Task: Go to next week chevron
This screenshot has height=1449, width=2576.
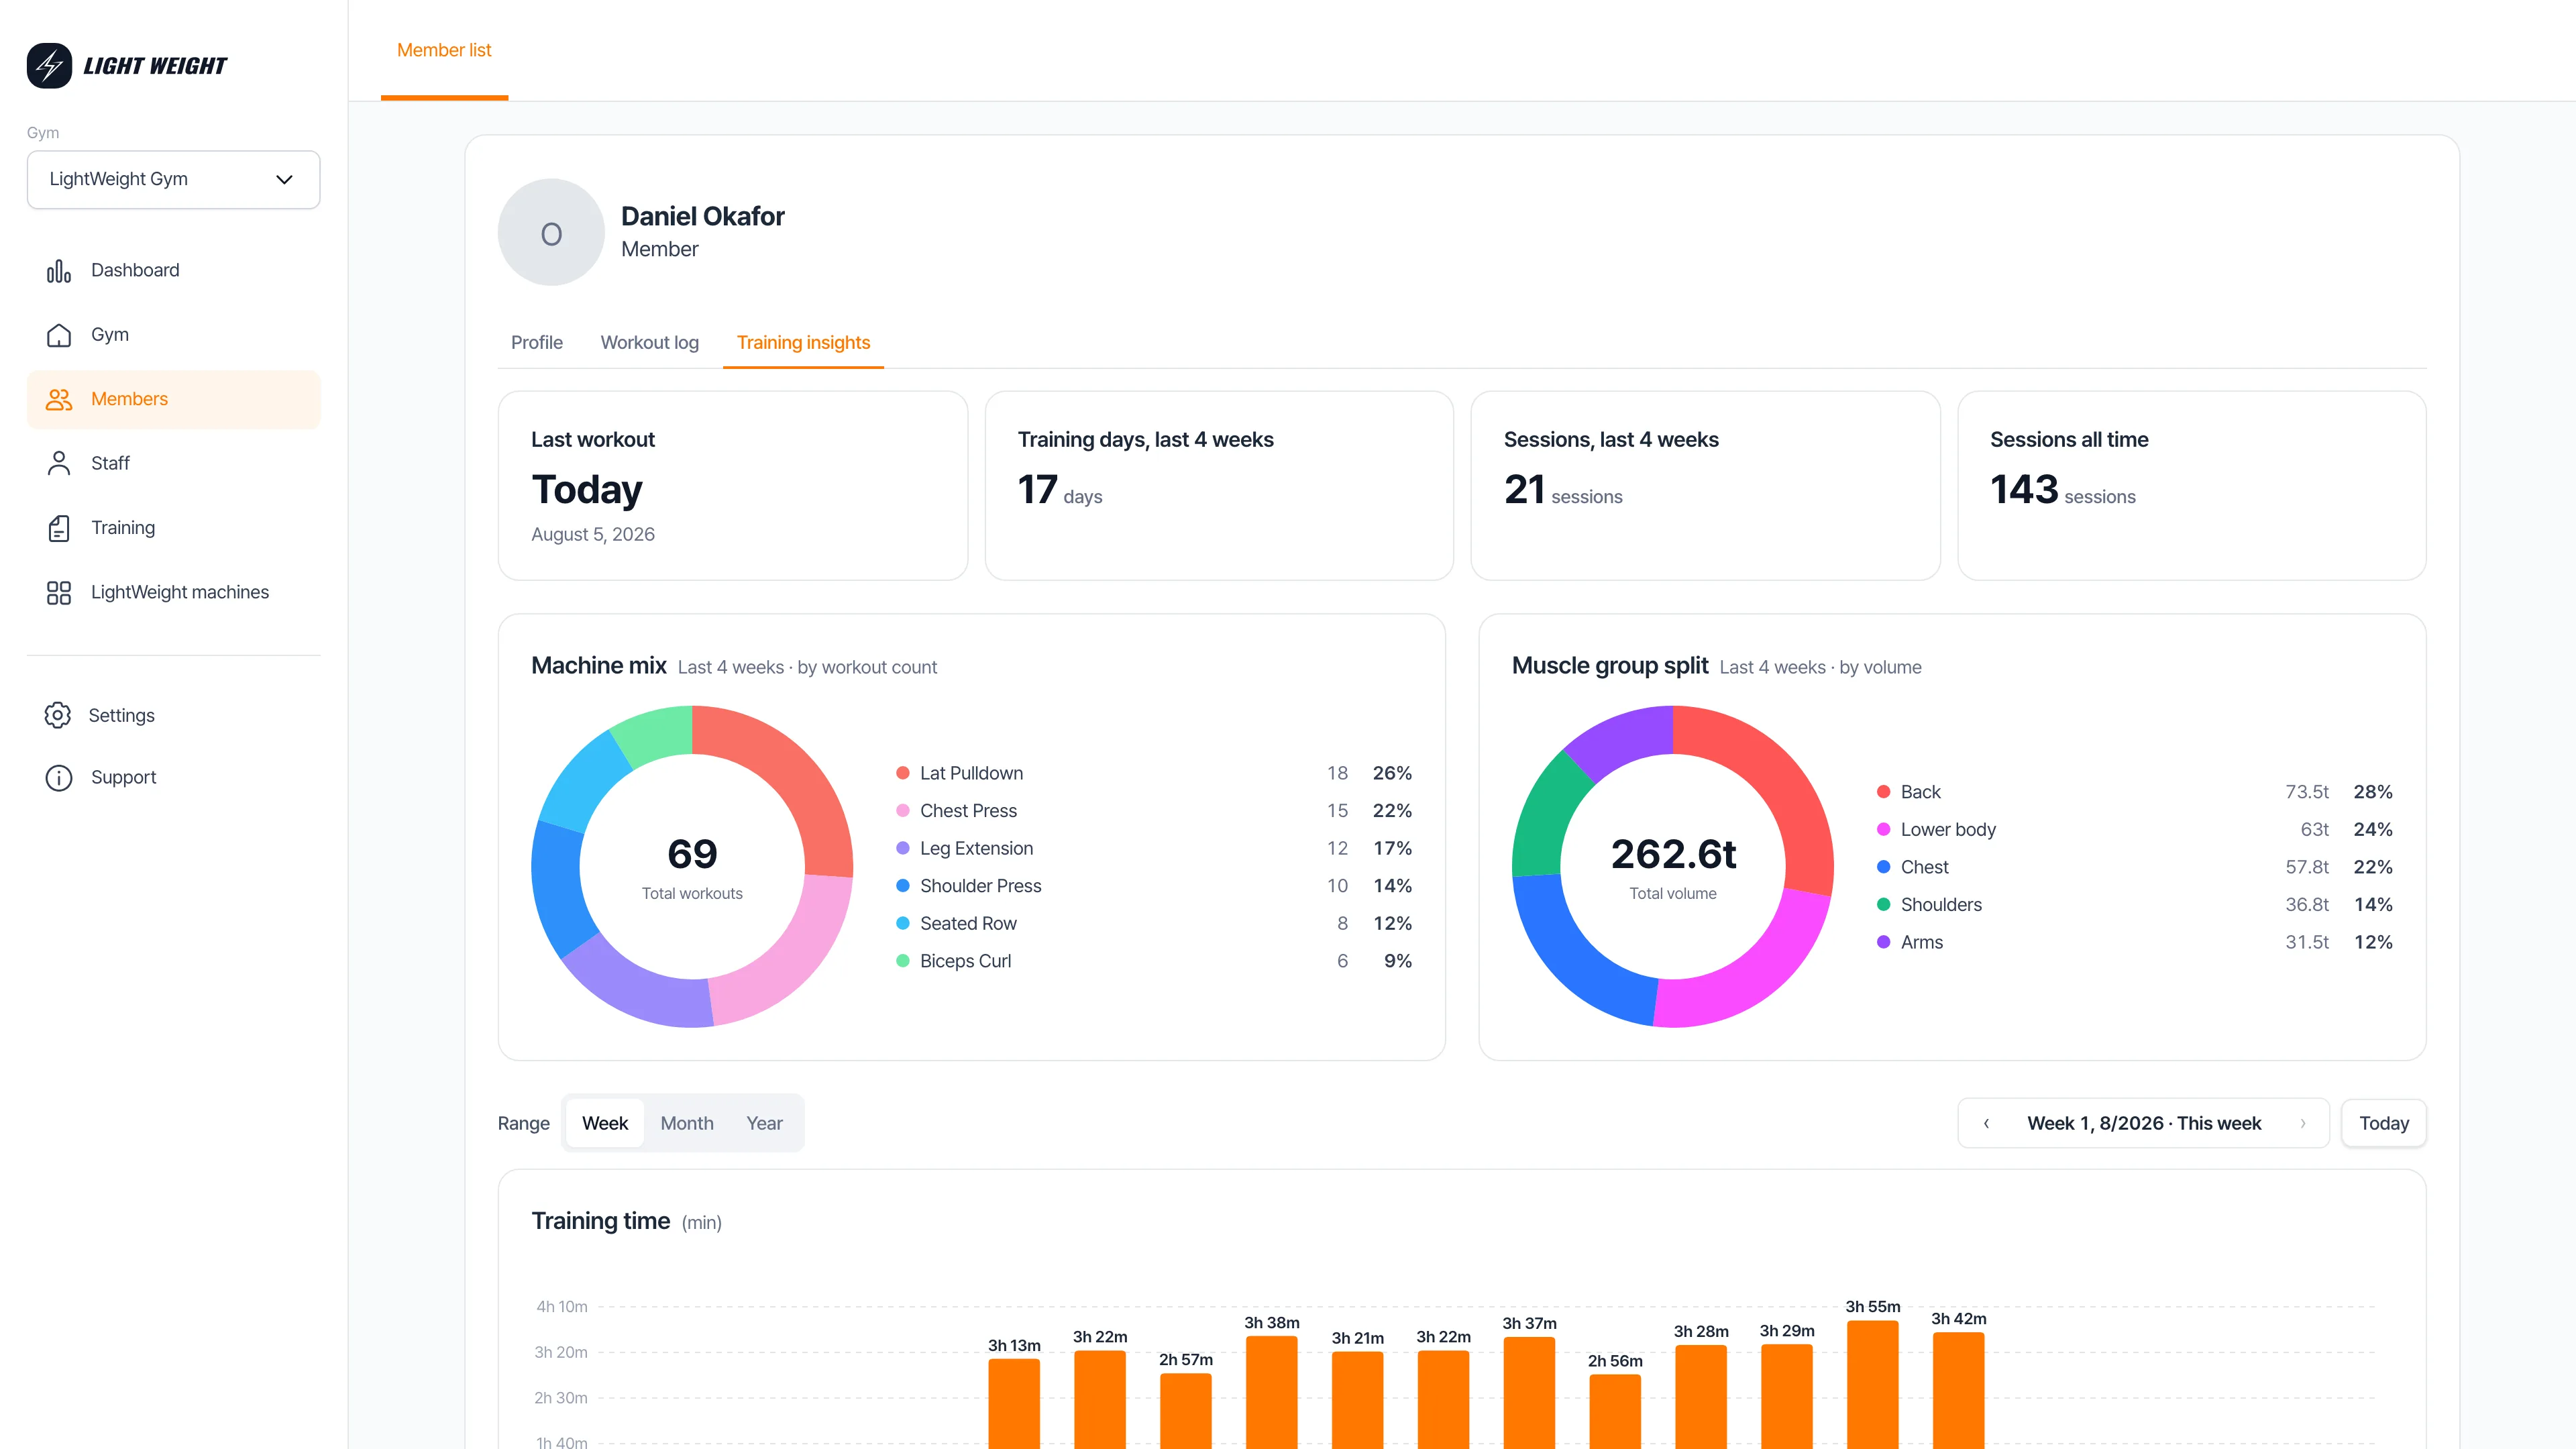Action: click(x=2303, y=1124)
